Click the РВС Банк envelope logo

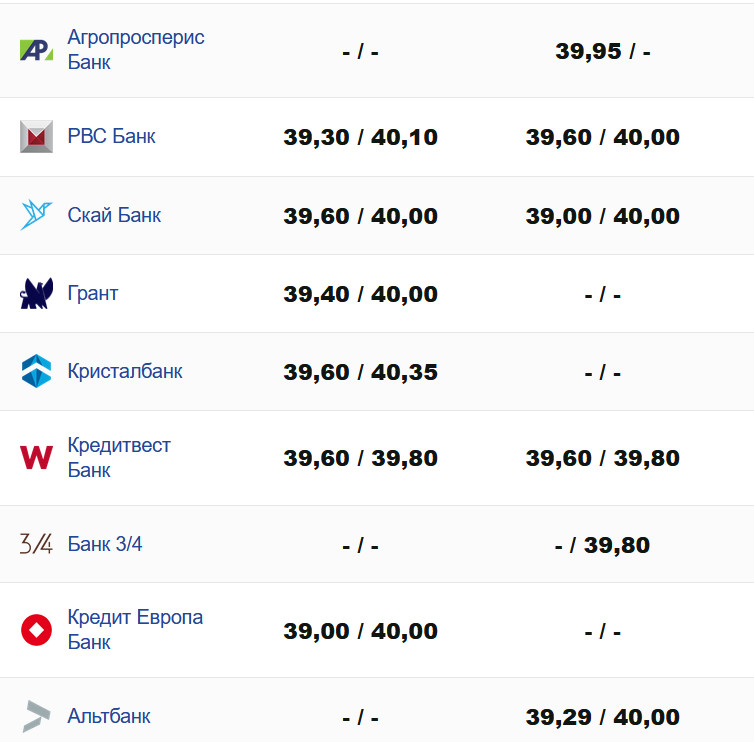click(36, 137)
